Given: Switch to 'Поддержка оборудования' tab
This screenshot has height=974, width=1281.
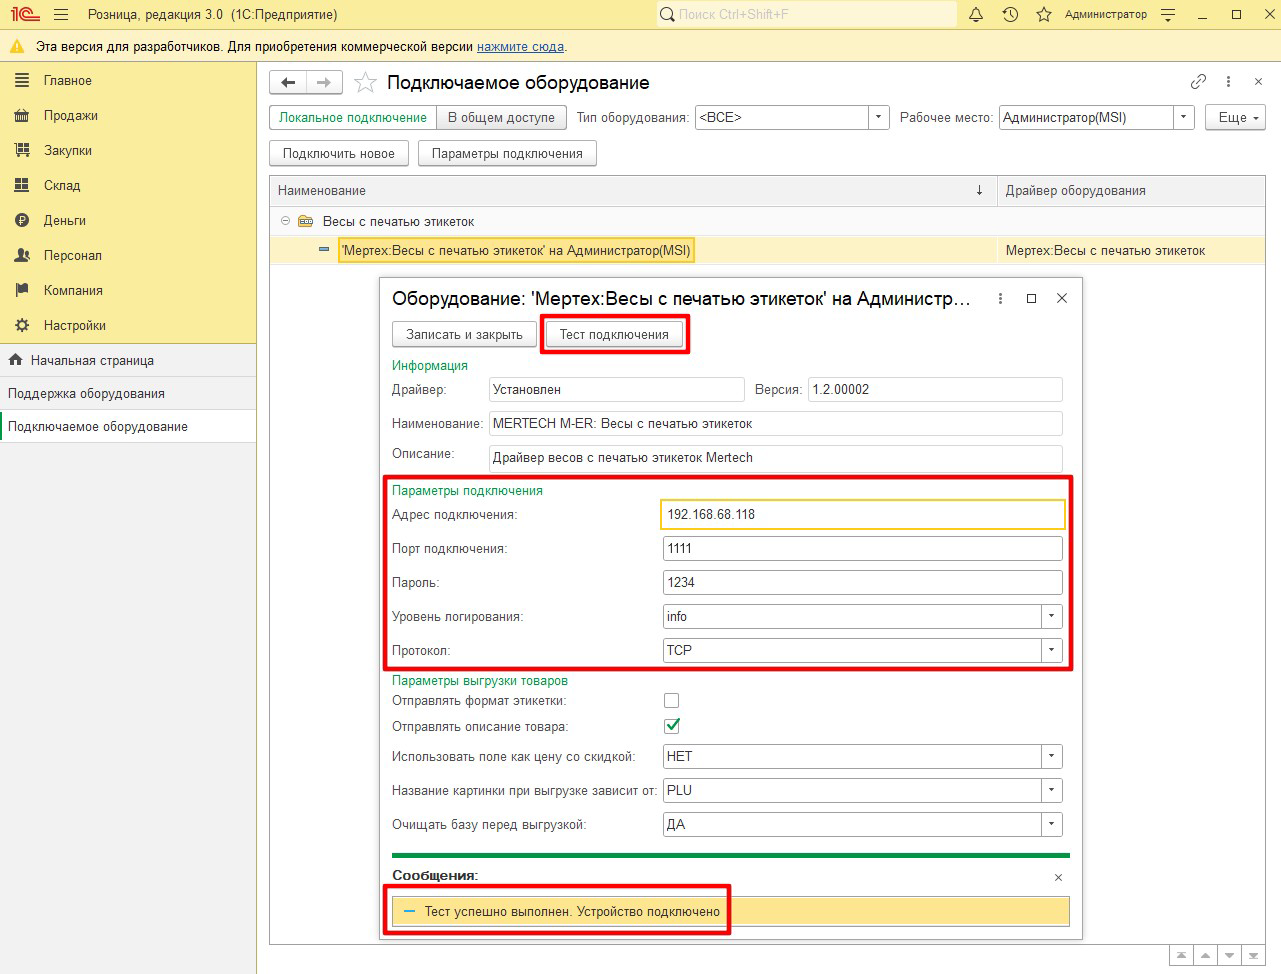Looking at the screenshot, I should click(x=86, y=394).
